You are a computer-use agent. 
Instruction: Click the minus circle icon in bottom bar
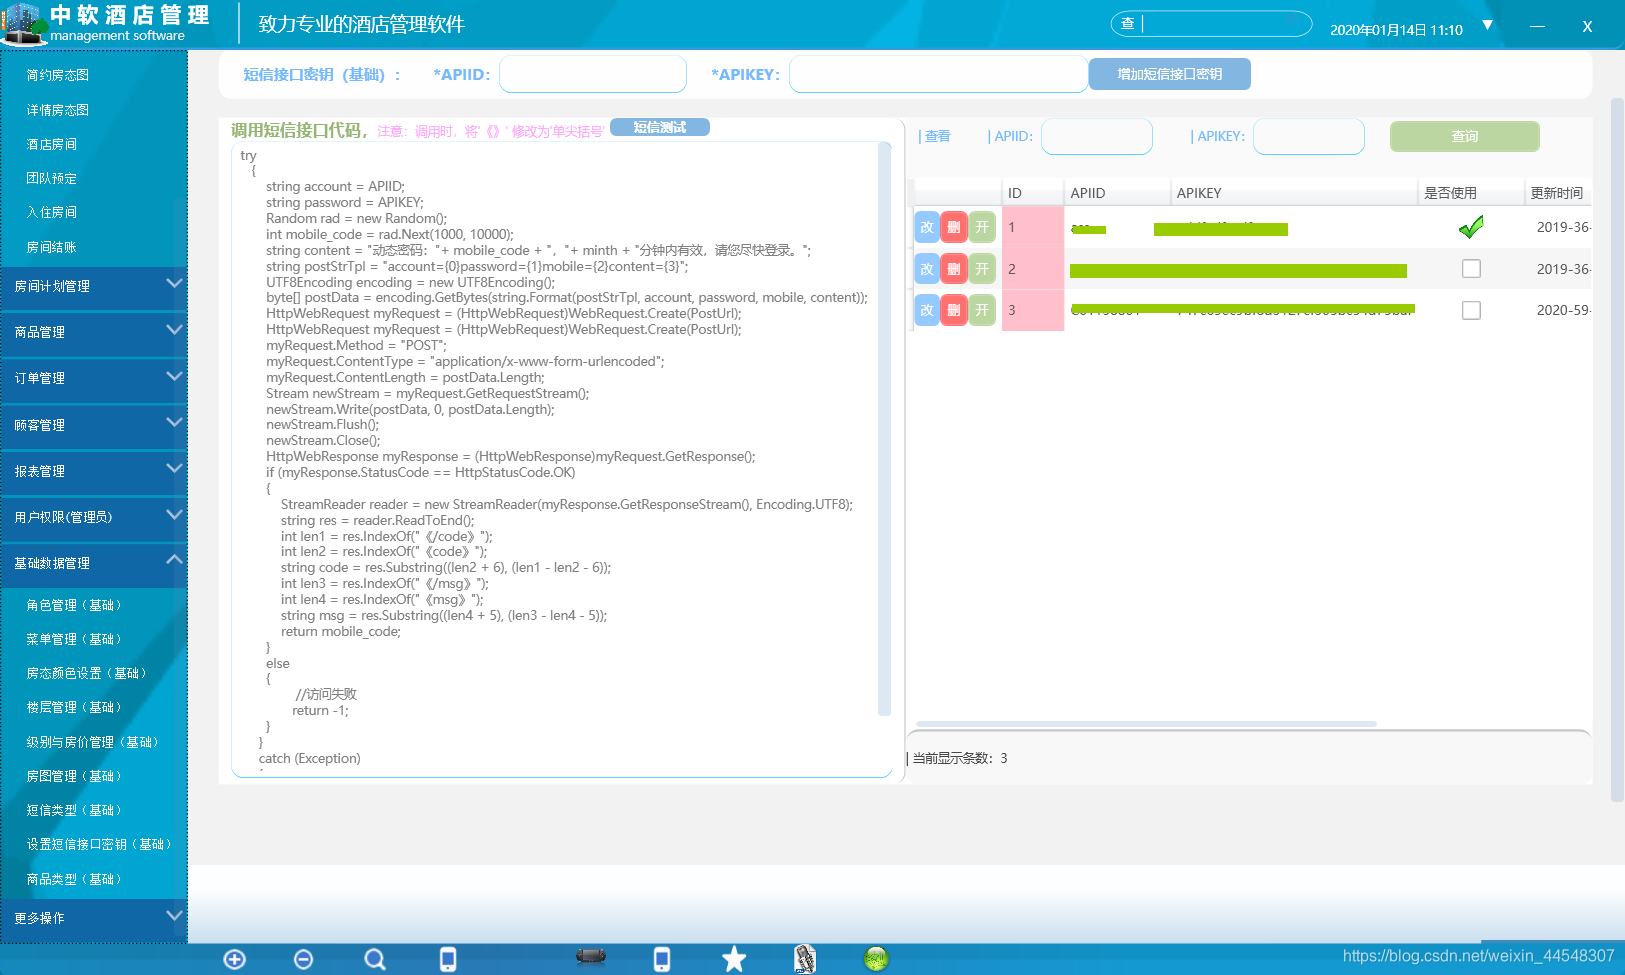tap(304, 959)
